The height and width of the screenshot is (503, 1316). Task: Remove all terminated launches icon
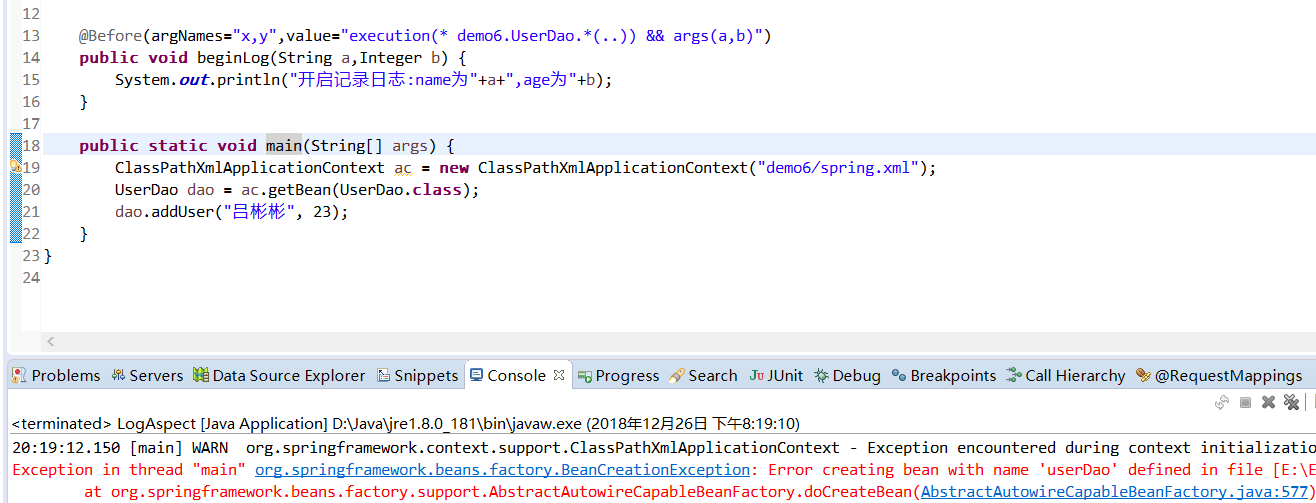click(x=1291, y=402)
